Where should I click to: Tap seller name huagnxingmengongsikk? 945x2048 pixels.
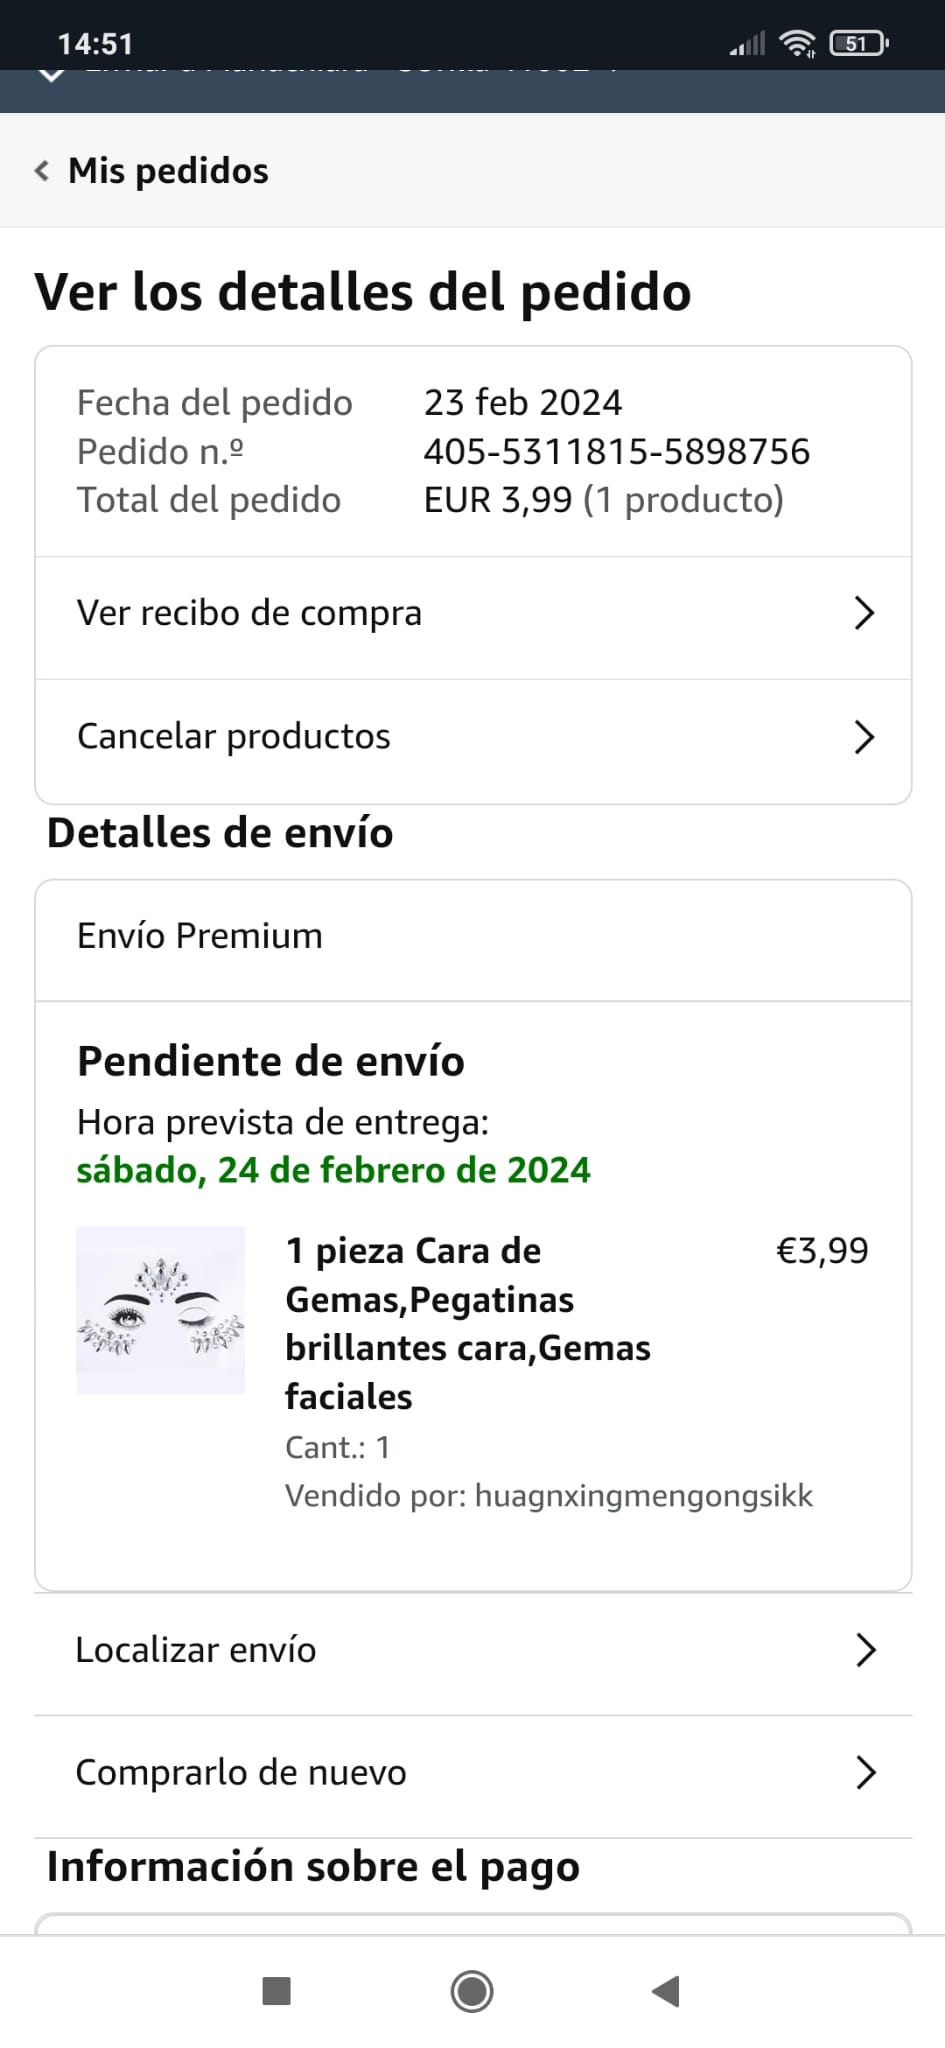pos(643,1496)
